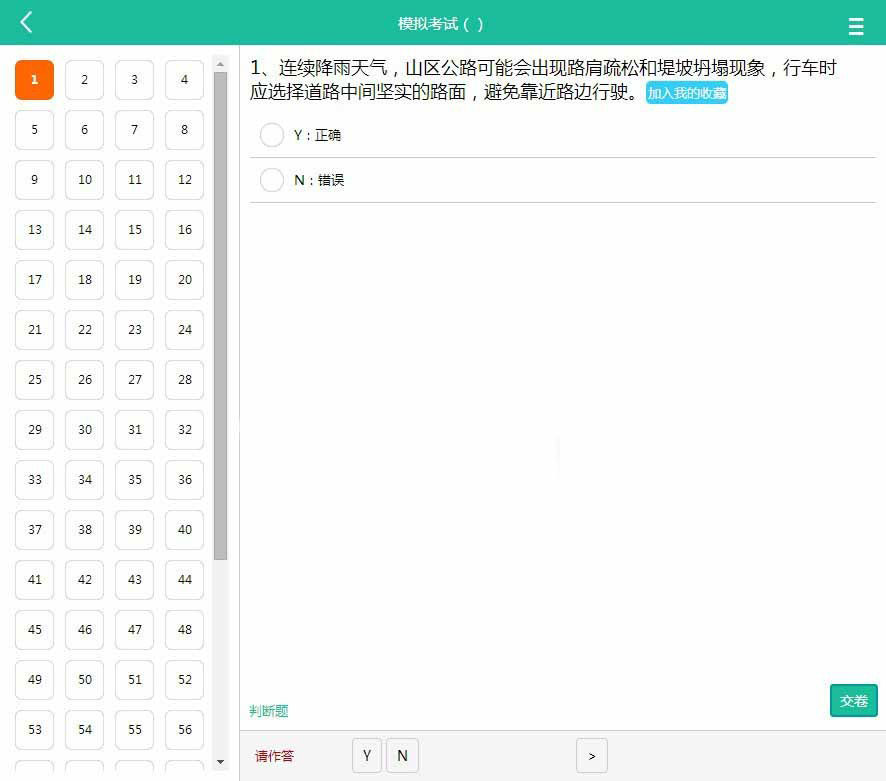Advance with the > next question button
The height and width of the screenshot is (781, 886).
point(592,756)
